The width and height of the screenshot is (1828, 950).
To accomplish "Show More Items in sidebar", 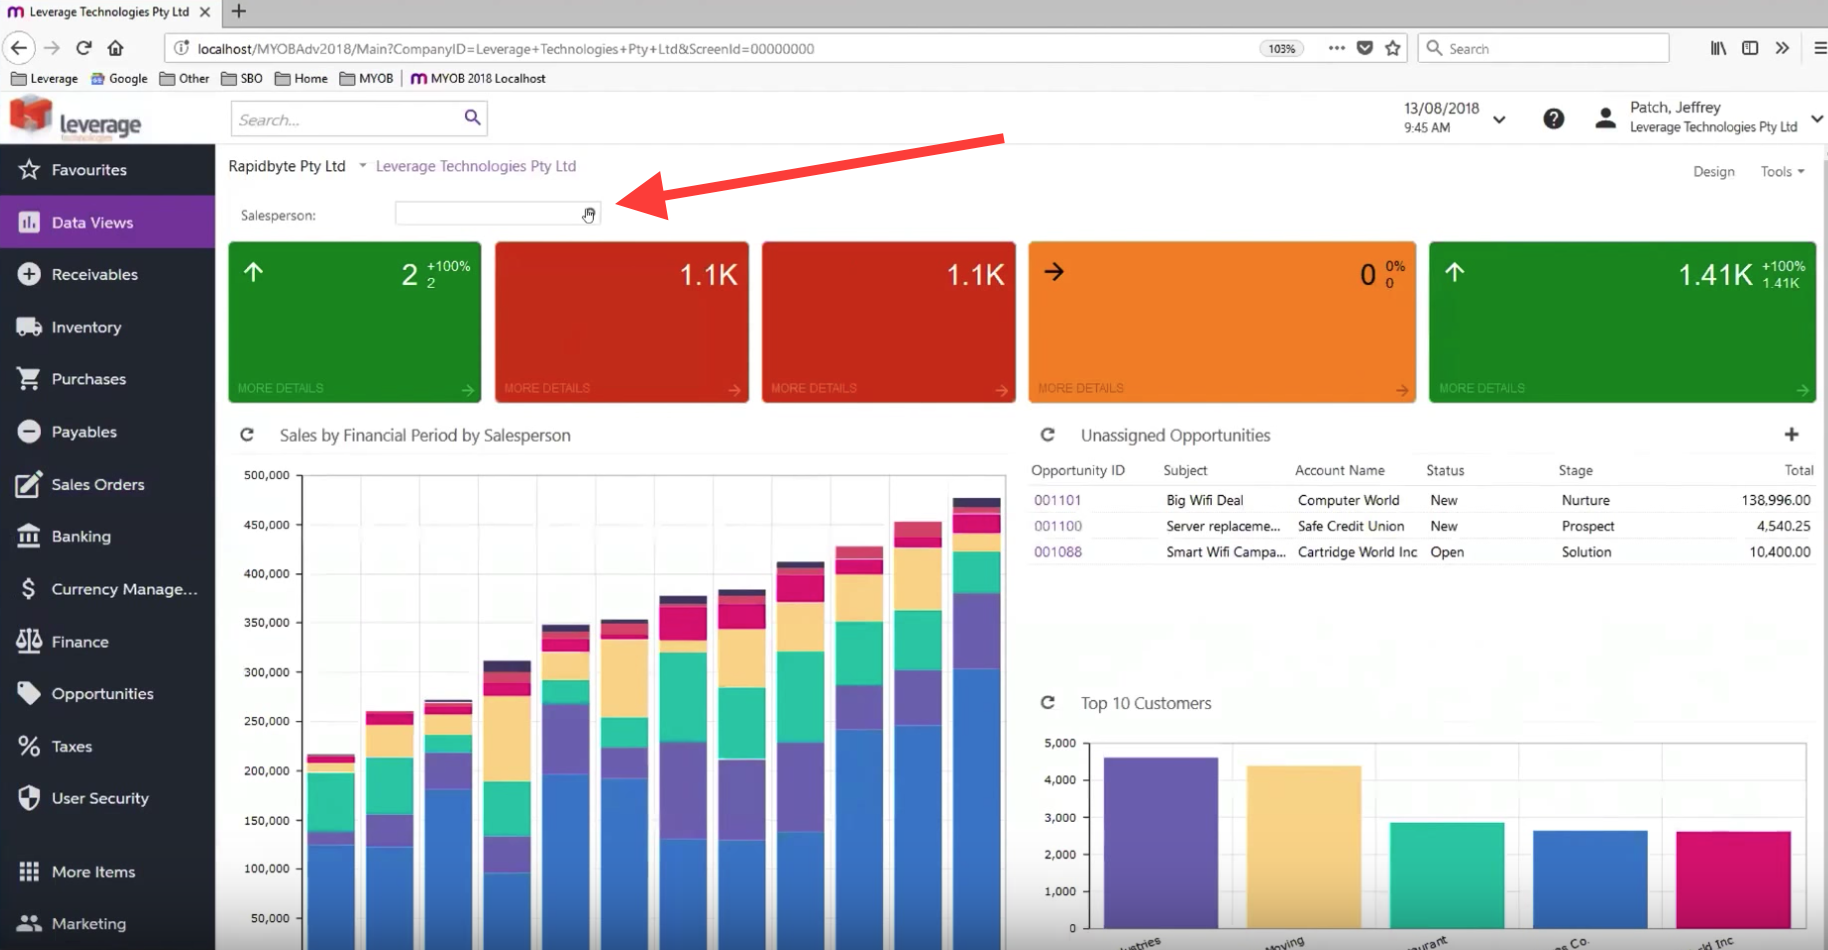I will pos(93,872).
